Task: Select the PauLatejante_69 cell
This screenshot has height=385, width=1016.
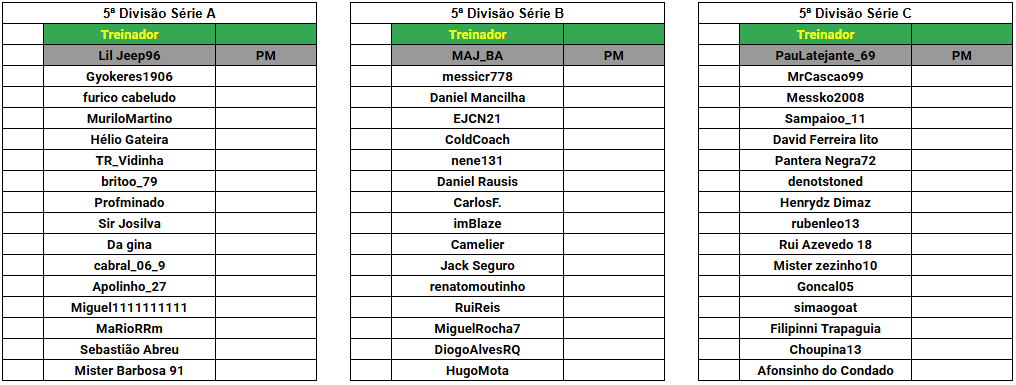Action: click(826, 56)
